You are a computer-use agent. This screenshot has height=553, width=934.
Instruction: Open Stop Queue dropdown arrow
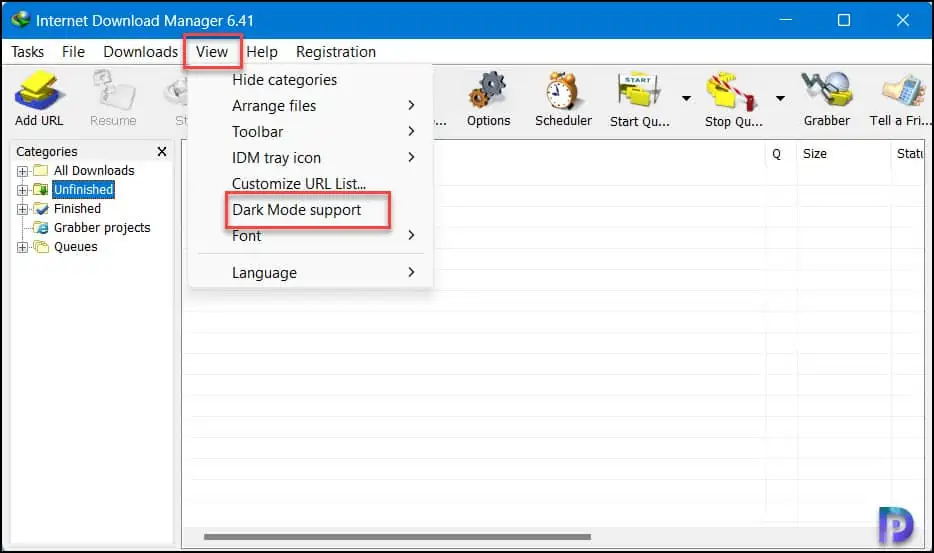pyautogui.click(x=780, y=98)
